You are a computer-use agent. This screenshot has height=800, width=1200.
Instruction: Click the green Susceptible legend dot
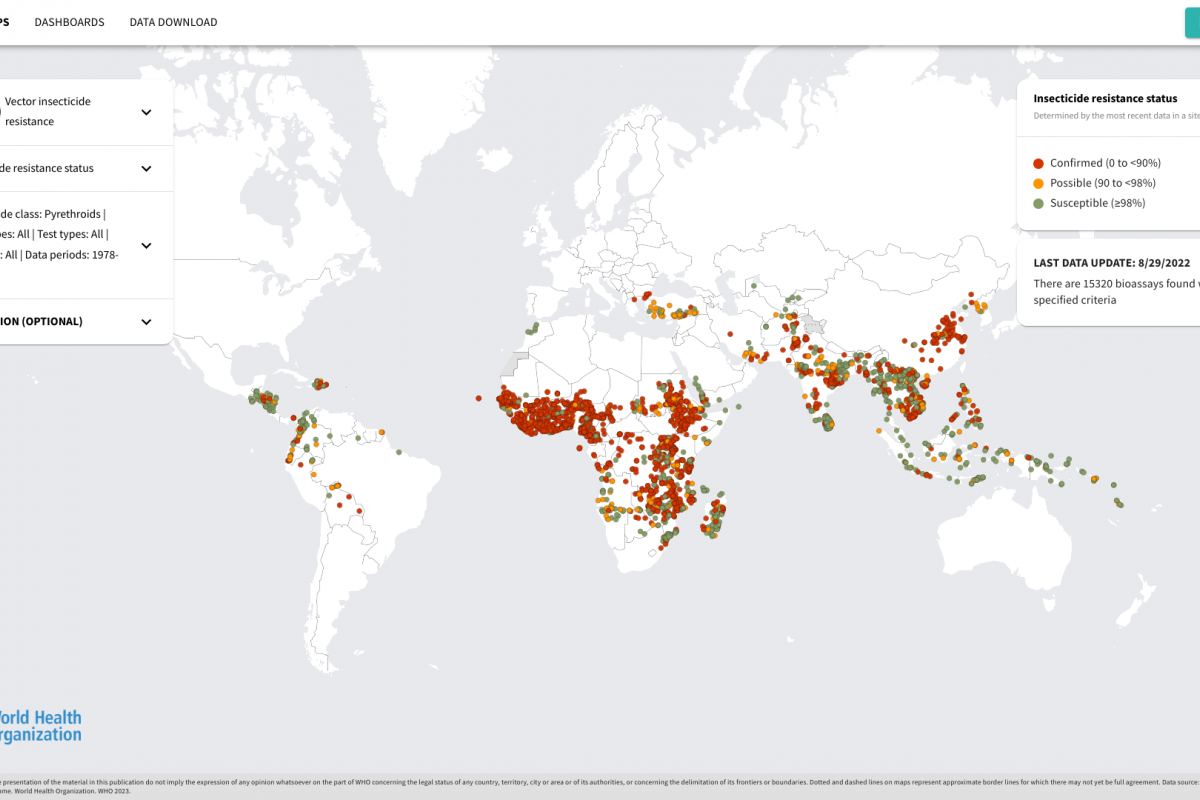pyautogui.click(x=1038, y=203)
